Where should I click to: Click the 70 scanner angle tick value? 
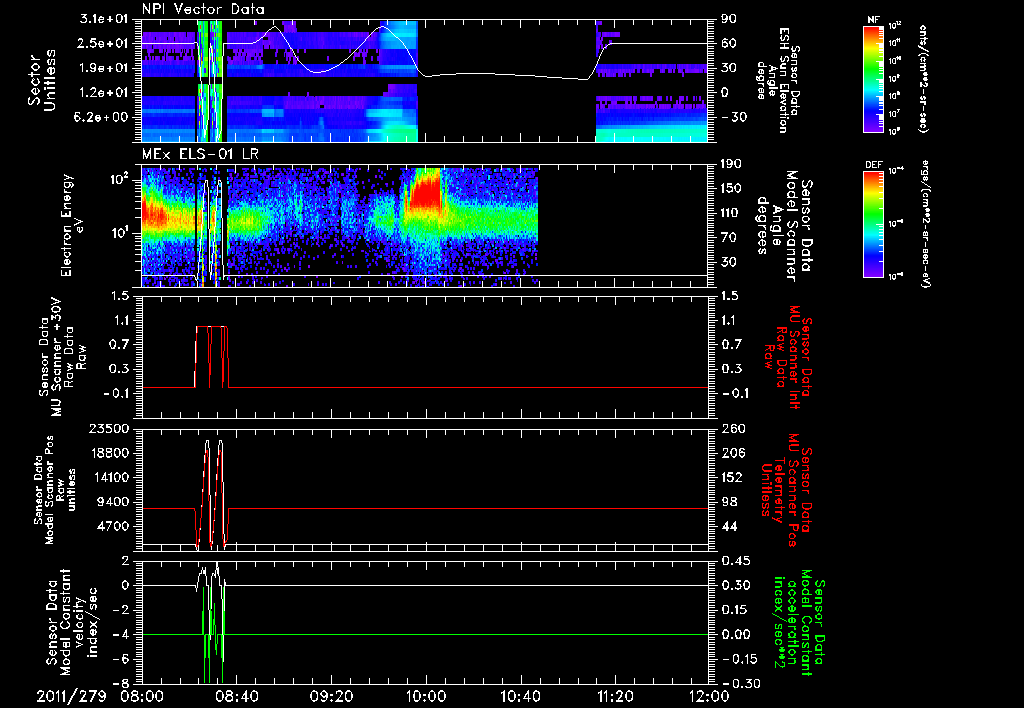pos(728,238)
